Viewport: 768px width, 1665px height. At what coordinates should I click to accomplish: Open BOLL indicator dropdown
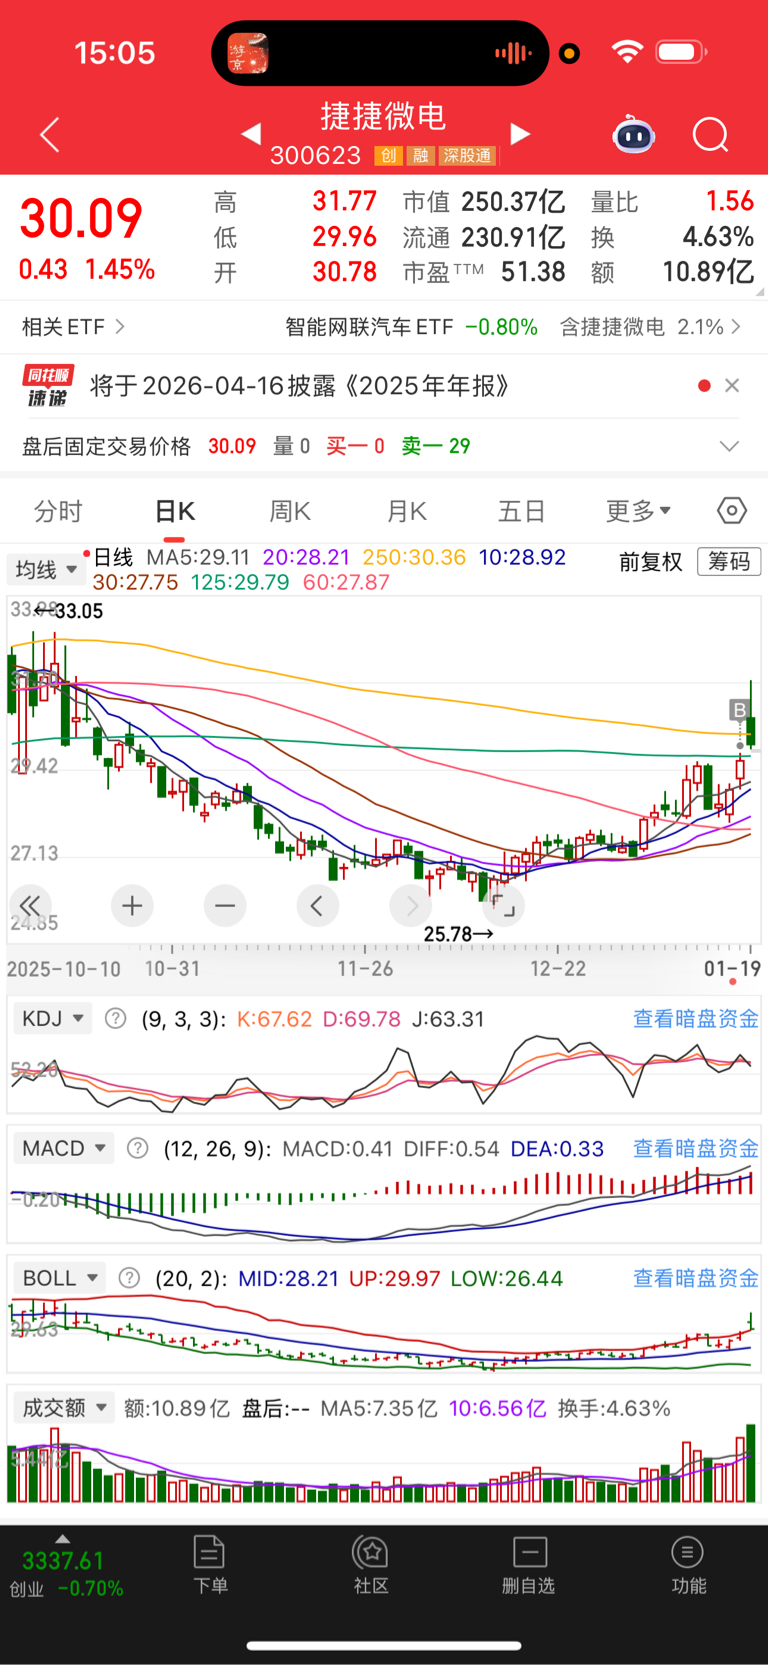tap(60, 1278)
